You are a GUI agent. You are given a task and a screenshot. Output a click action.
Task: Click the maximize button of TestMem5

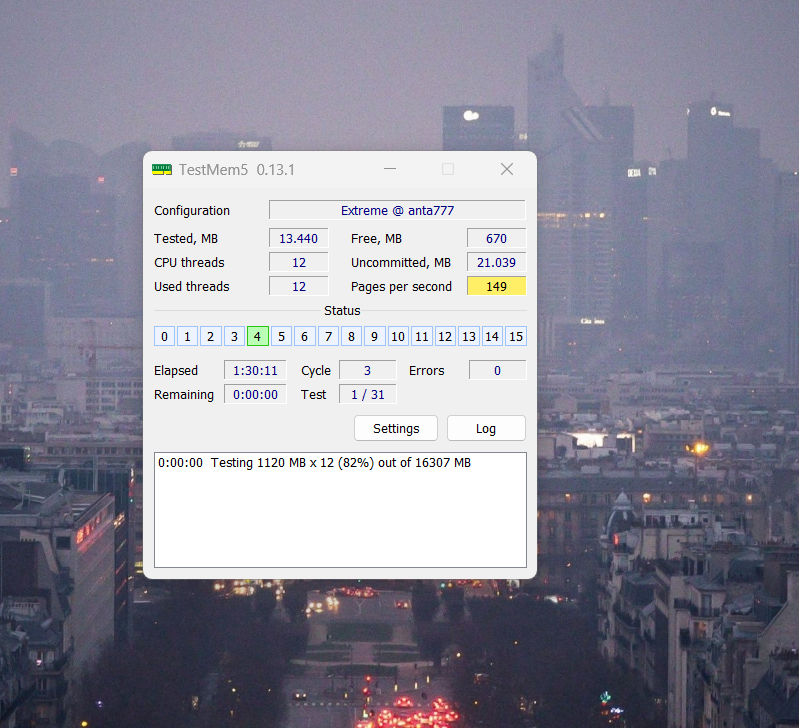click(x=448, y=169)
